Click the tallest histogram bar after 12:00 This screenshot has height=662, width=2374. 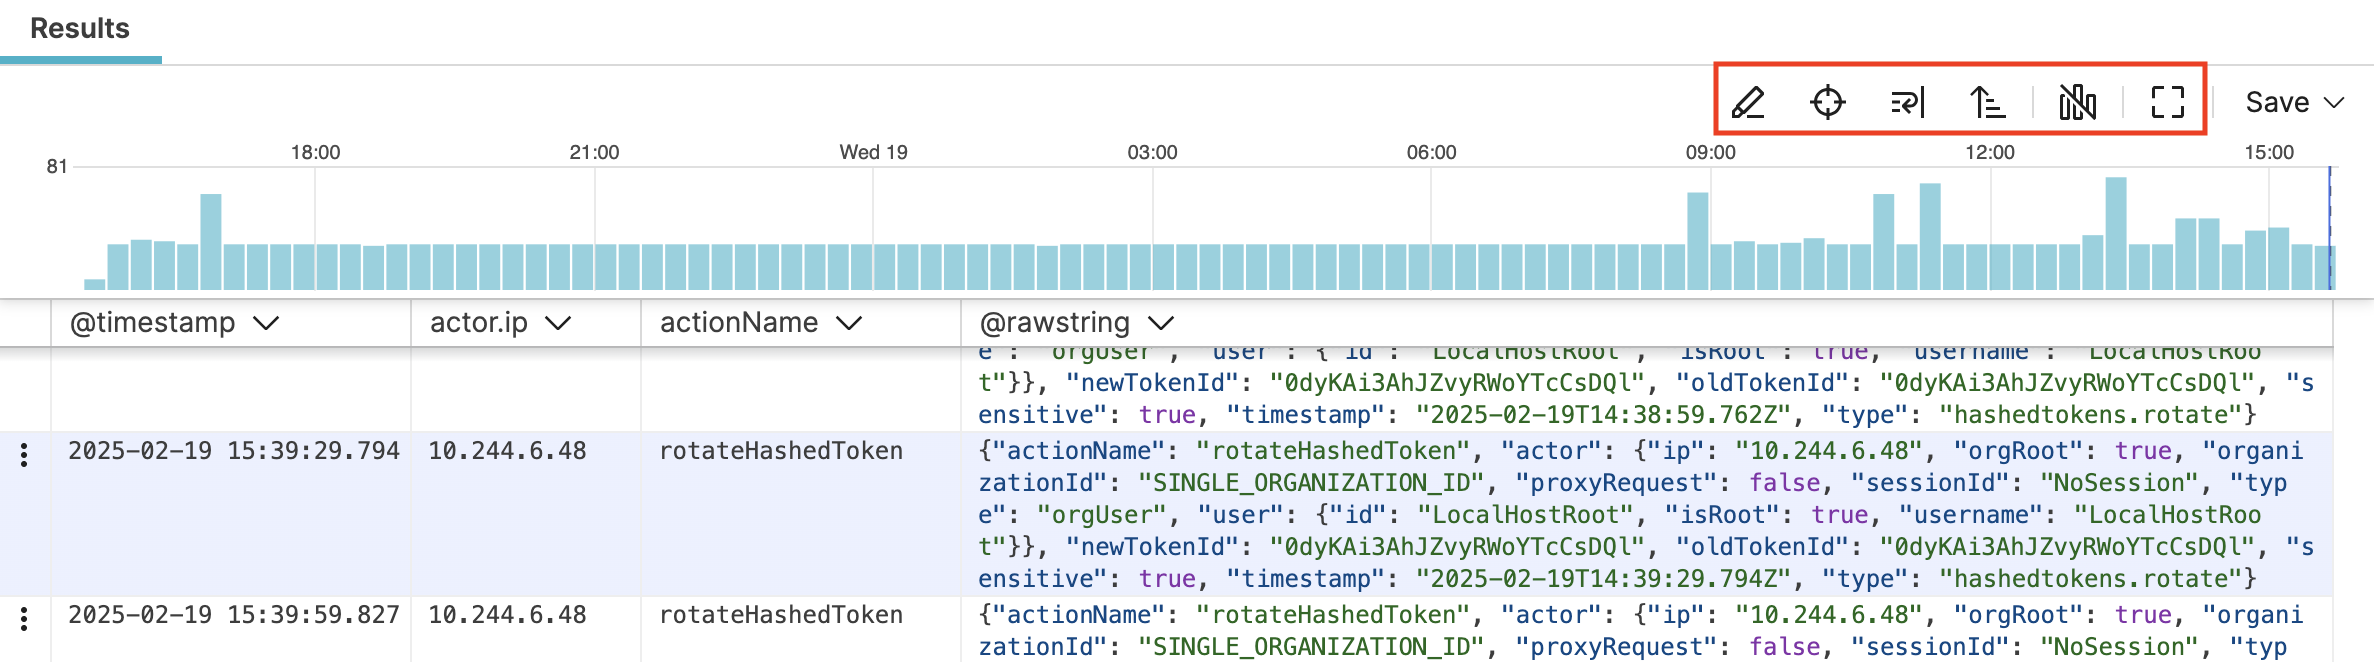tap(2115, 233)
